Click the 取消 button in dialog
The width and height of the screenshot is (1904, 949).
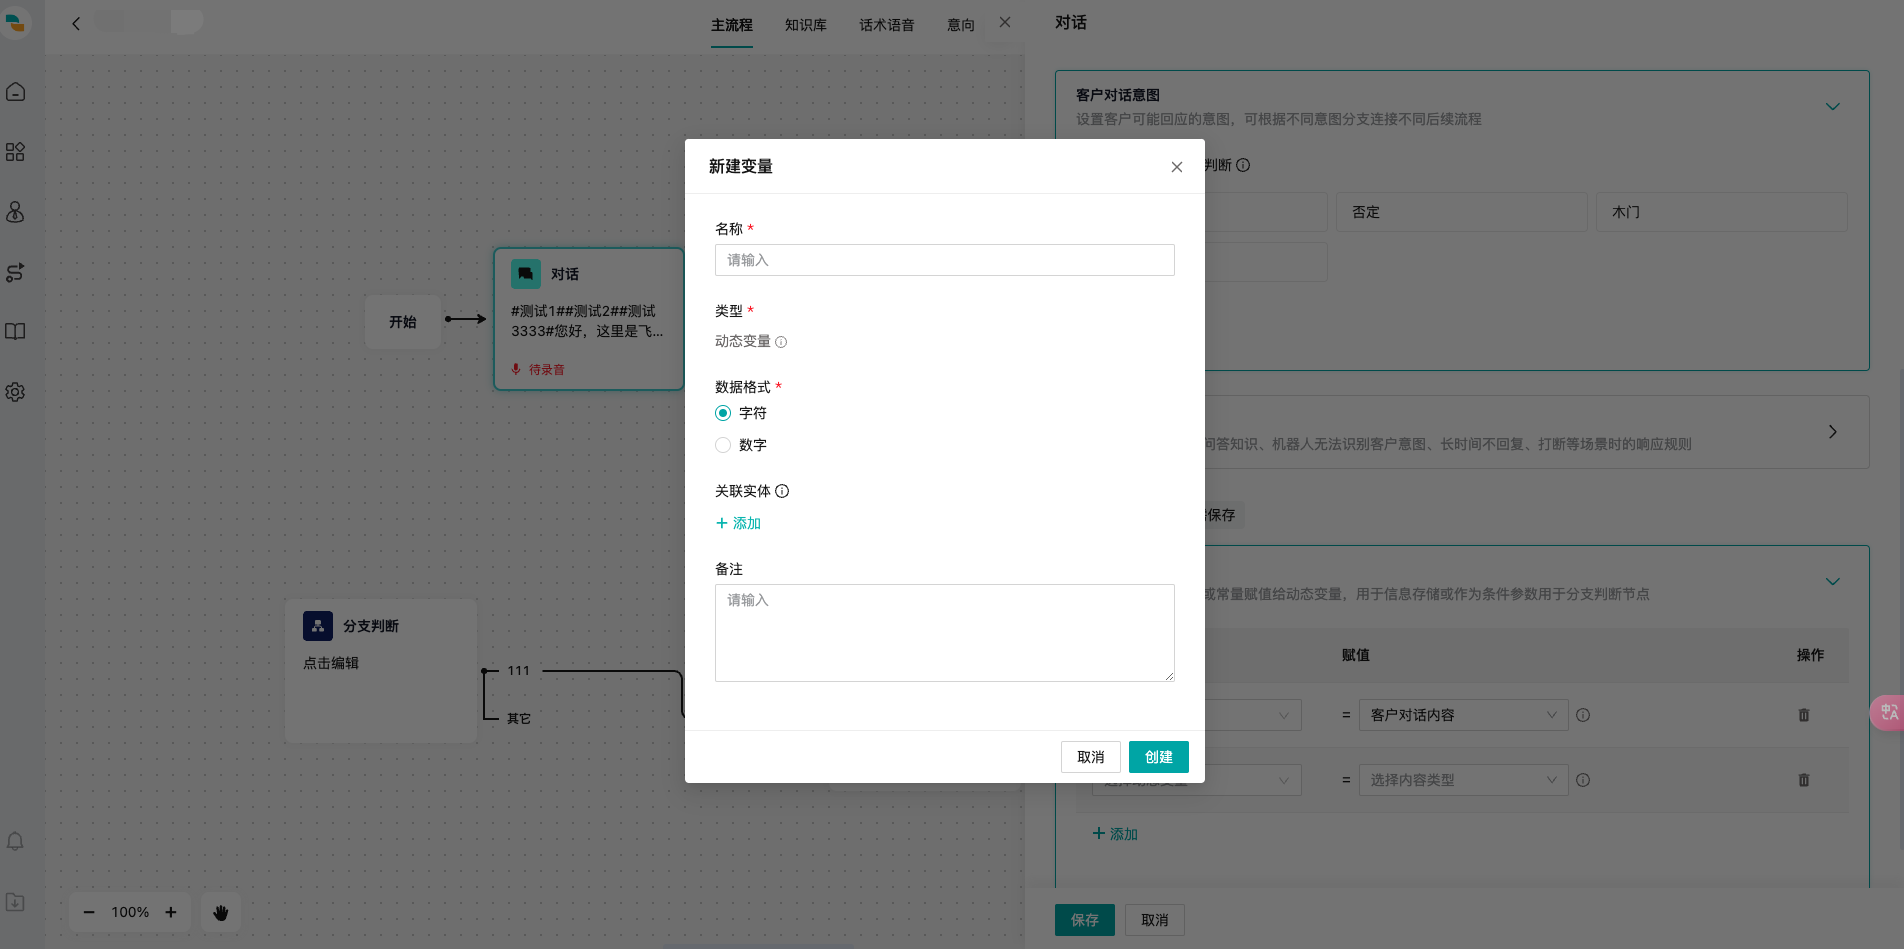1091,757
